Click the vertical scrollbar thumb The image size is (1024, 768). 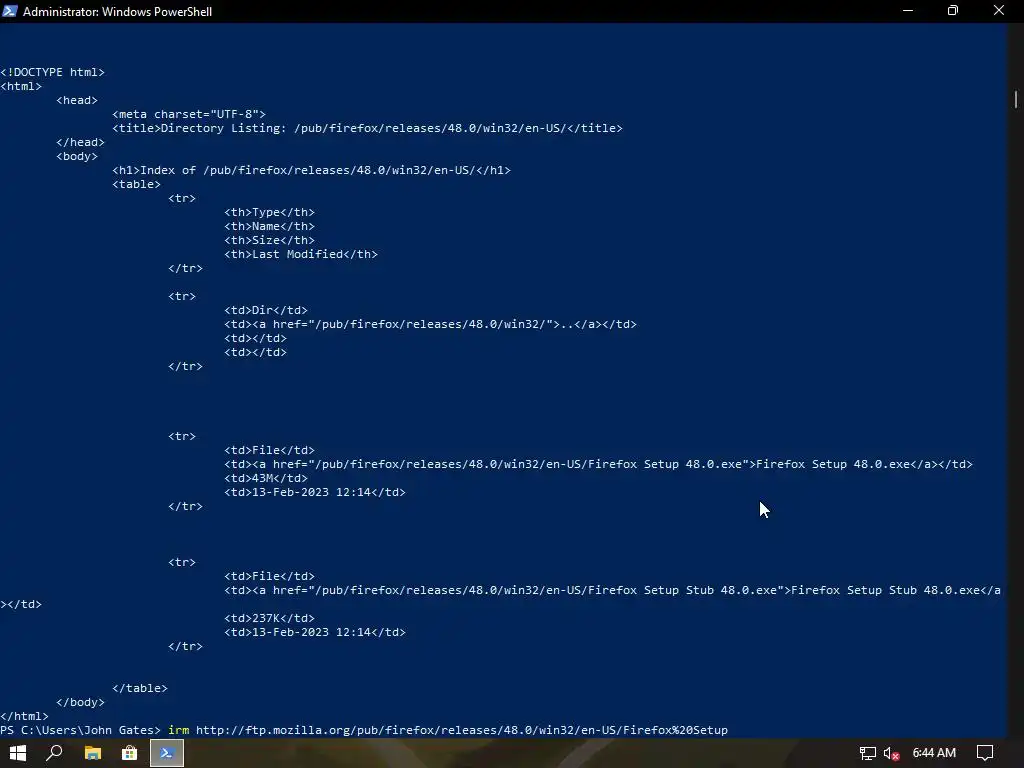[x=1016, y=99]
